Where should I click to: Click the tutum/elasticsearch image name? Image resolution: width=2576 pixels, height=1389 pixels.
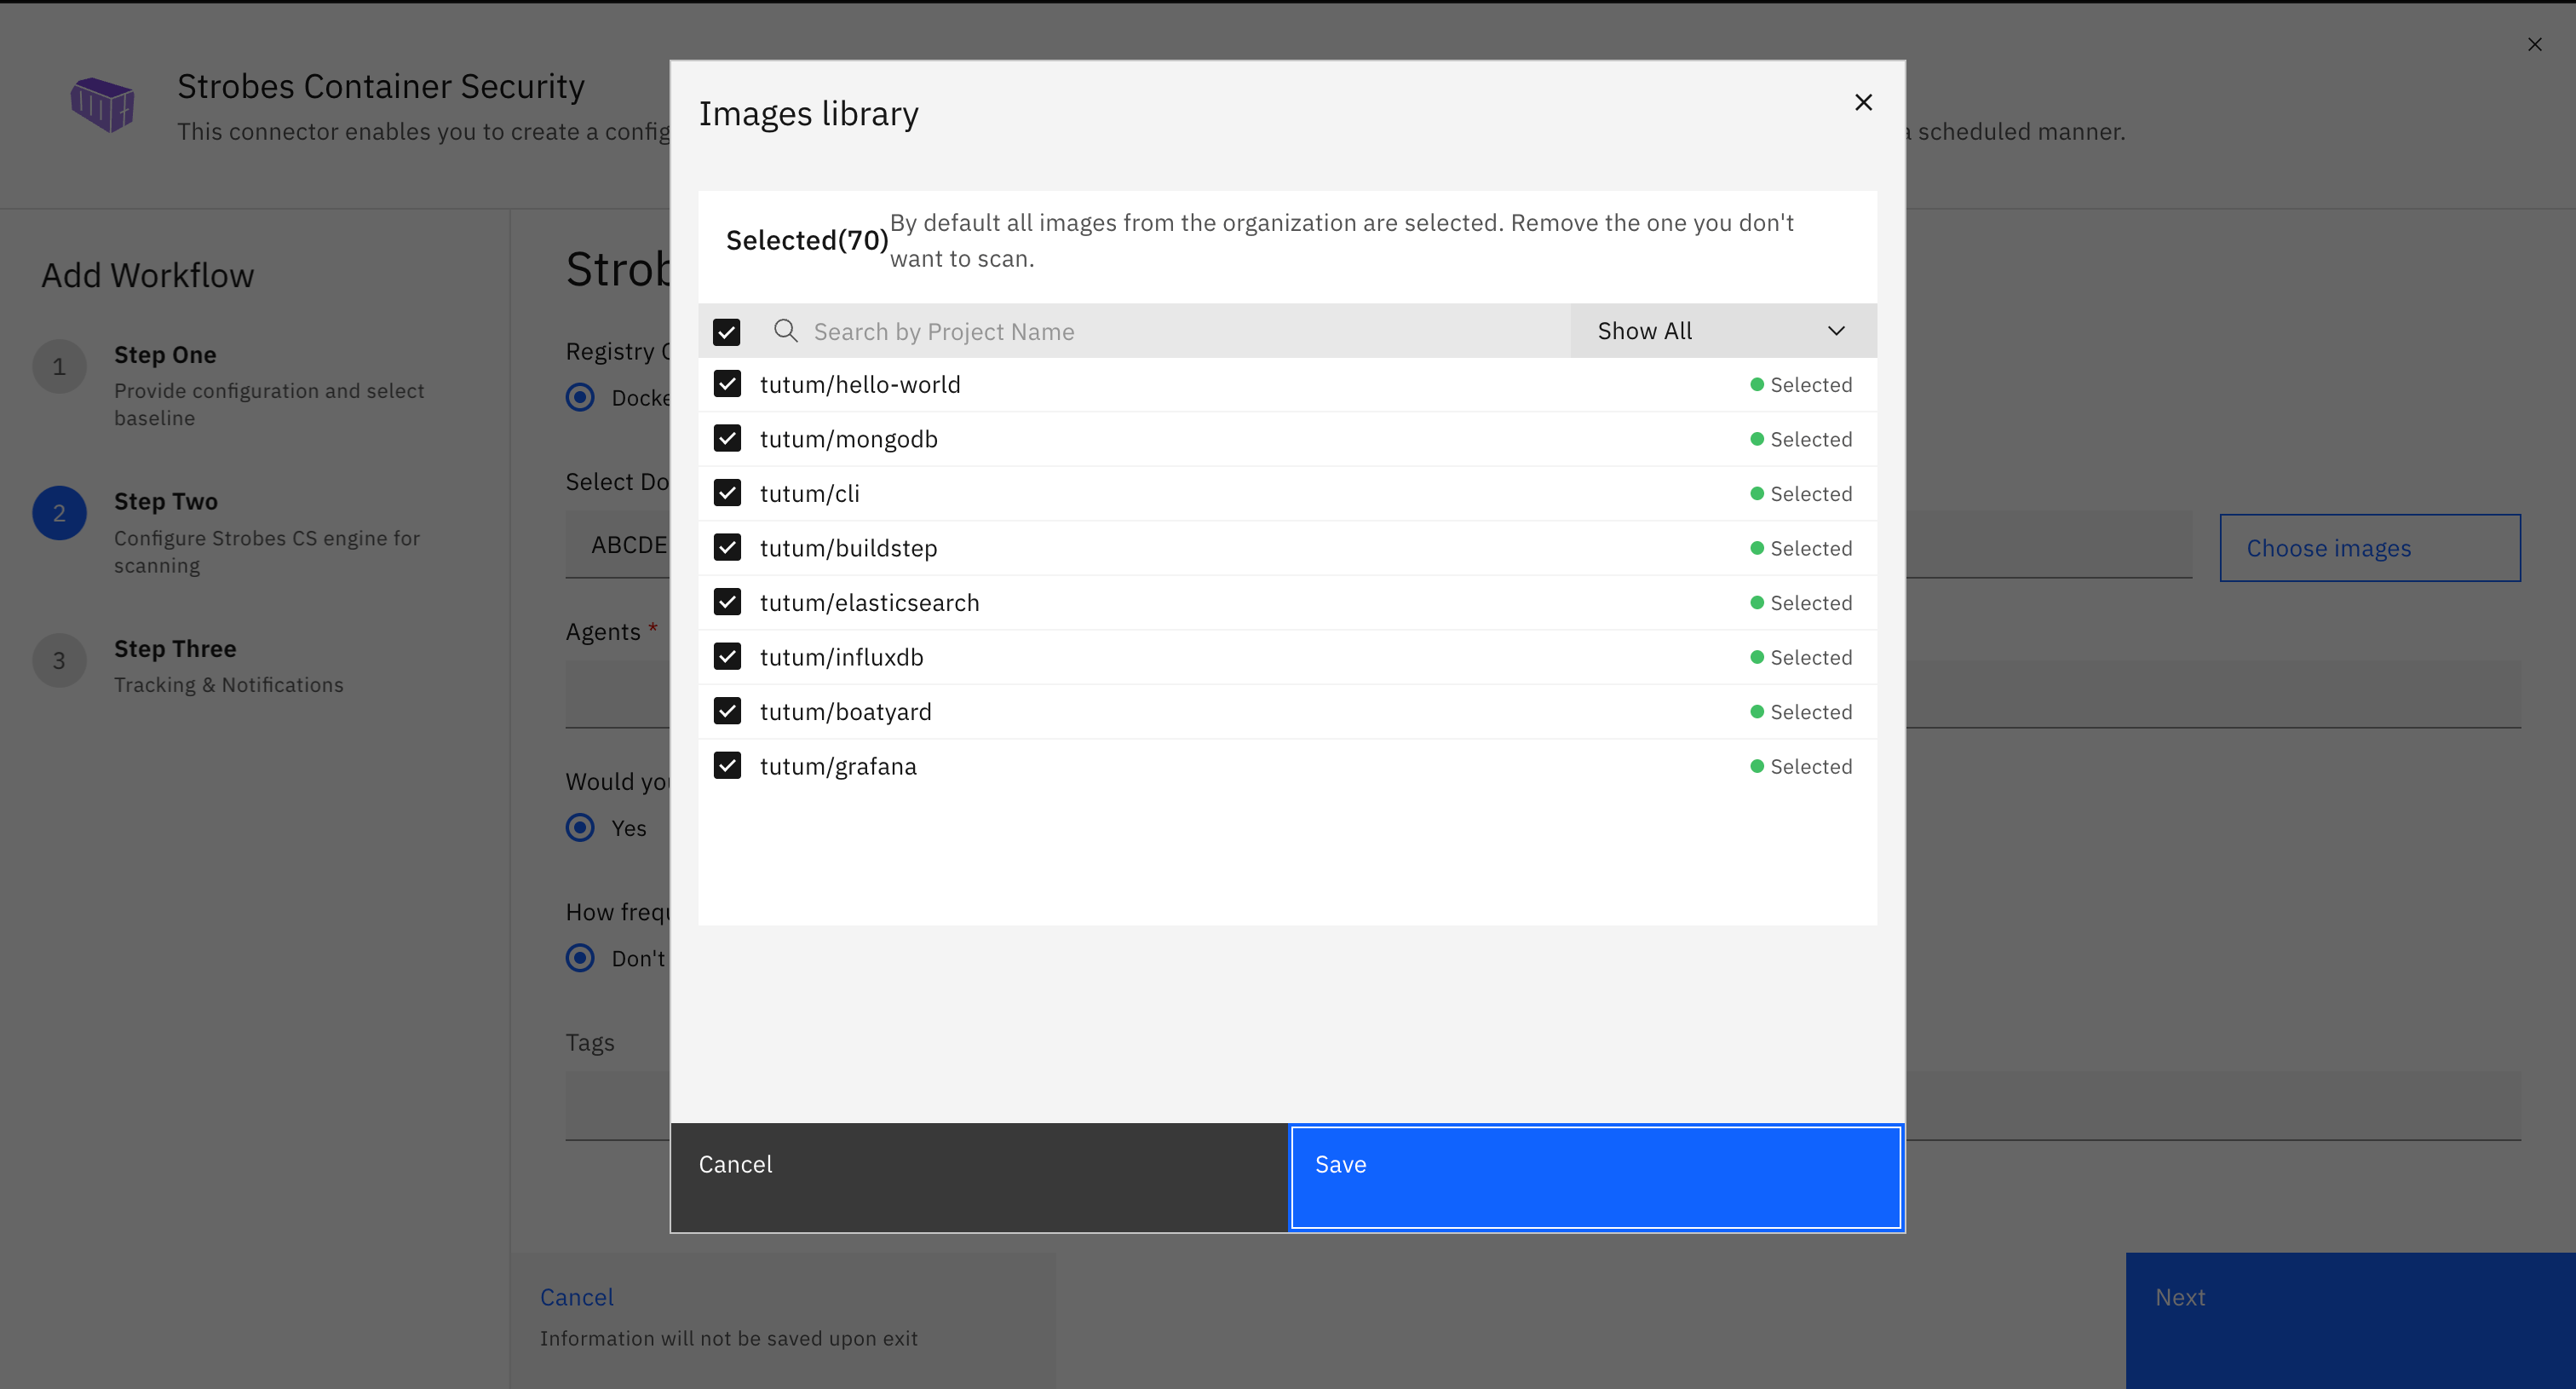coord(869,602)
